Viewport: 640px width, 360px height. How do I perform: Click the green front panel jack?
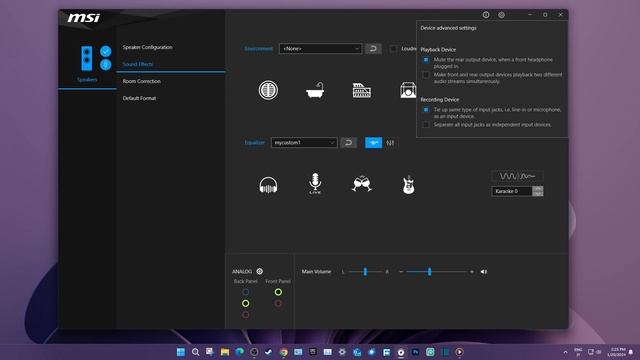click(278, 292)
